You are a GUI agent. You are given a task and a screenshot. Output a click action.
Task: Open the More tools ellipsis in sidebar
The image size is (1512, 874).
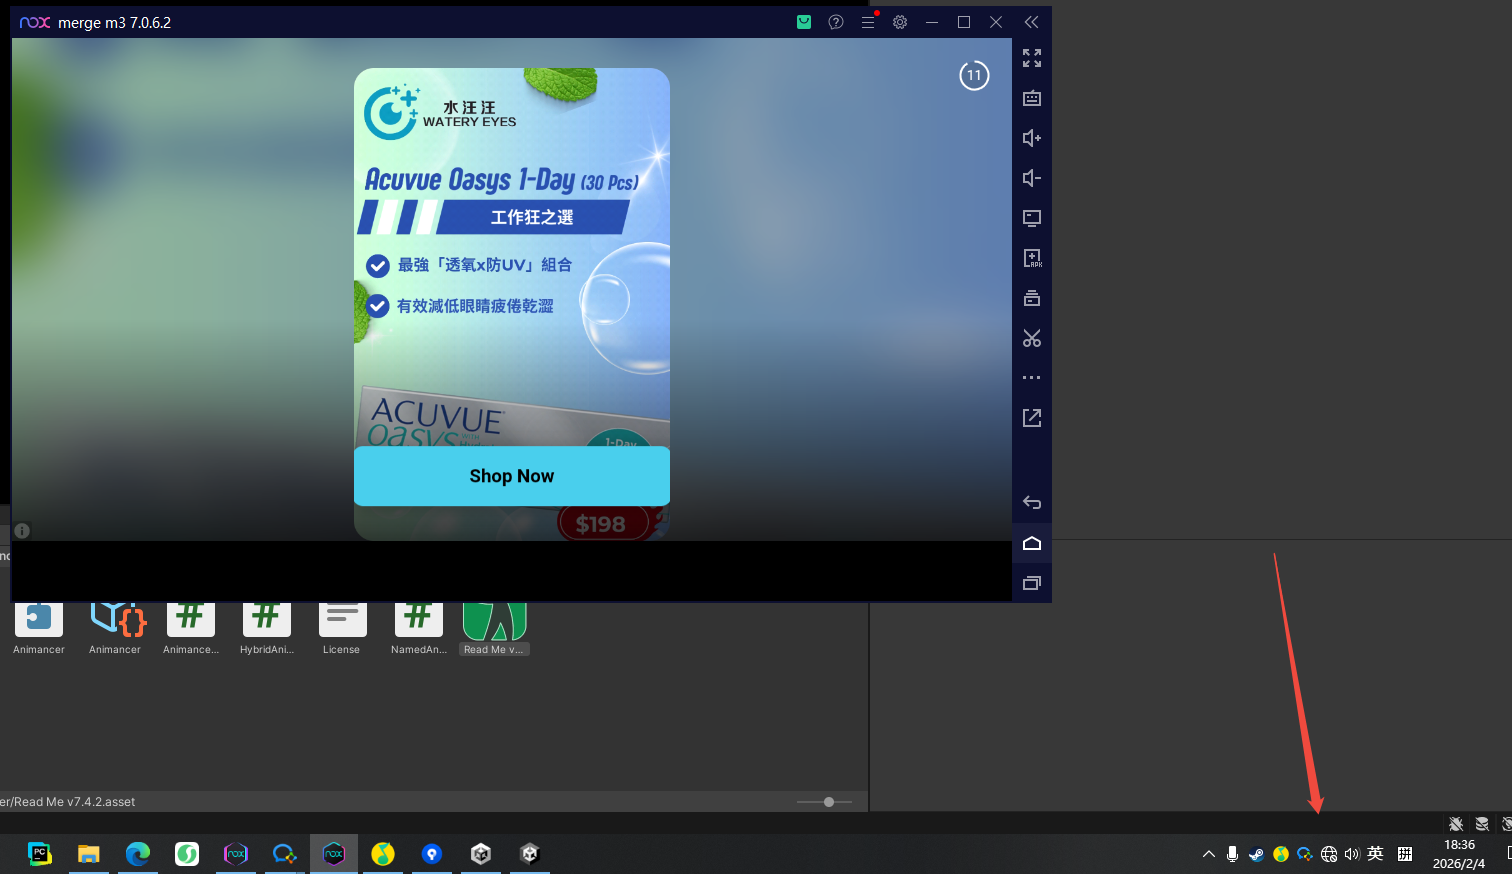(x=1031, y=377)
